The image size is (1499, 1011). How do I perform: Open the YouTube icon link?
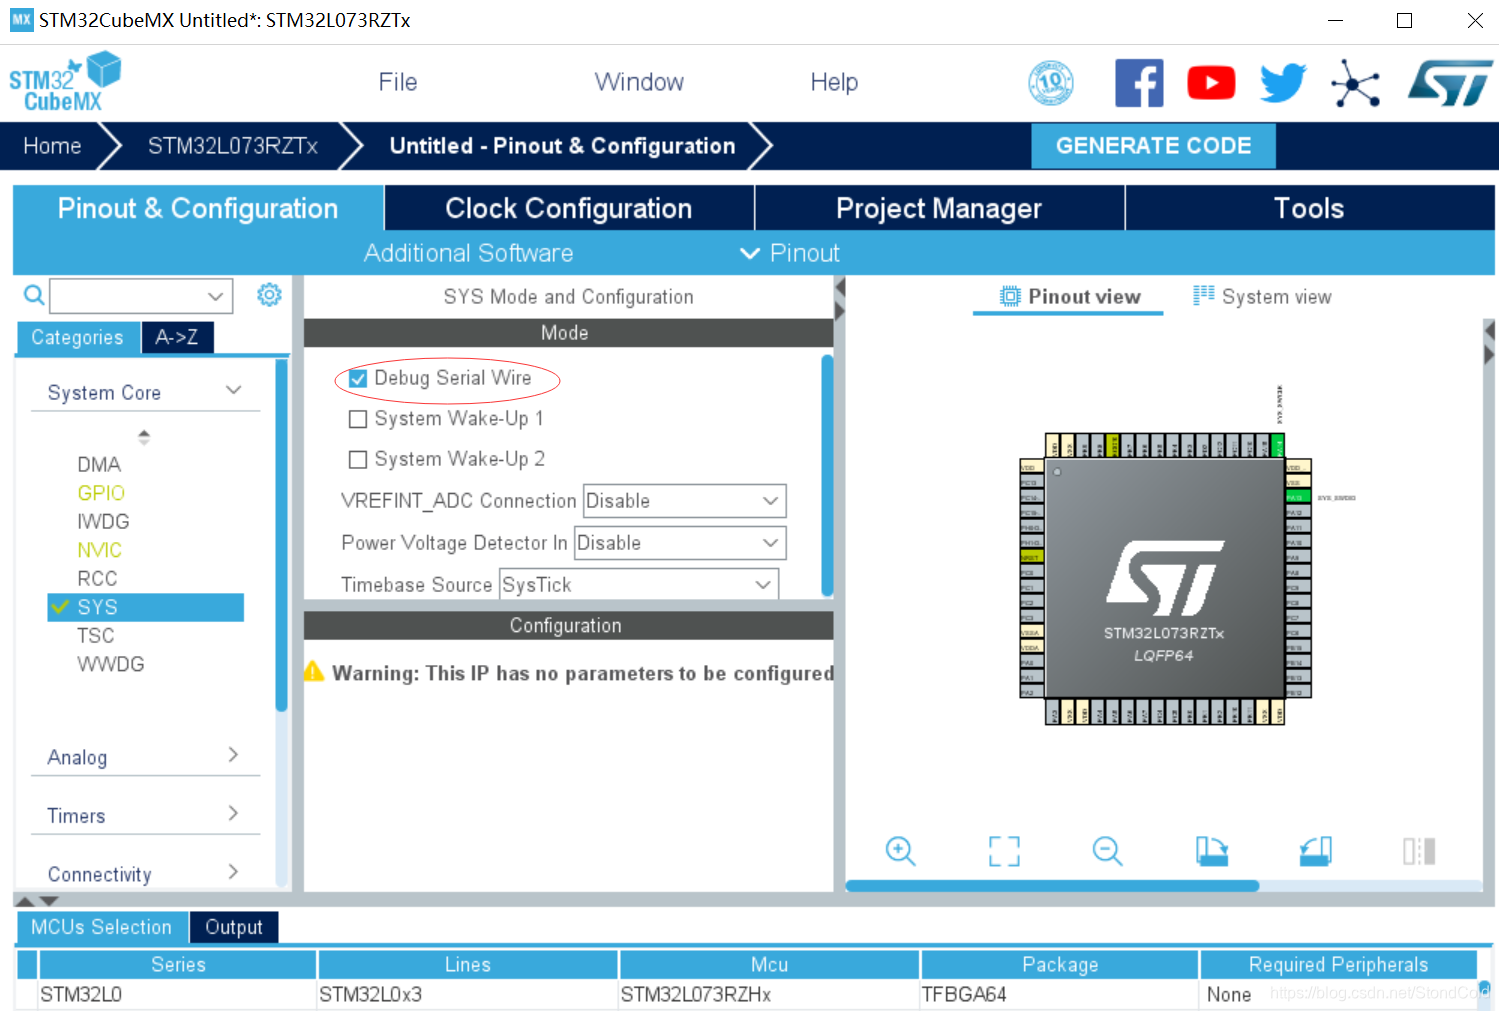(x=1211, y=82)
